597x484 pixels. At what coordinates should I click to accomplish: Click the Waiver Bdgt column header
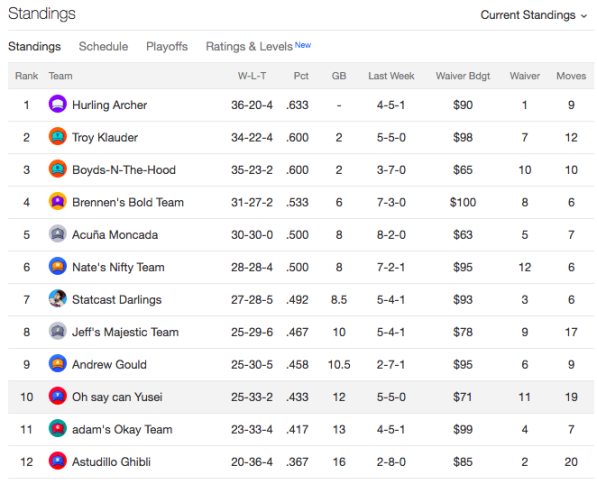463,76
